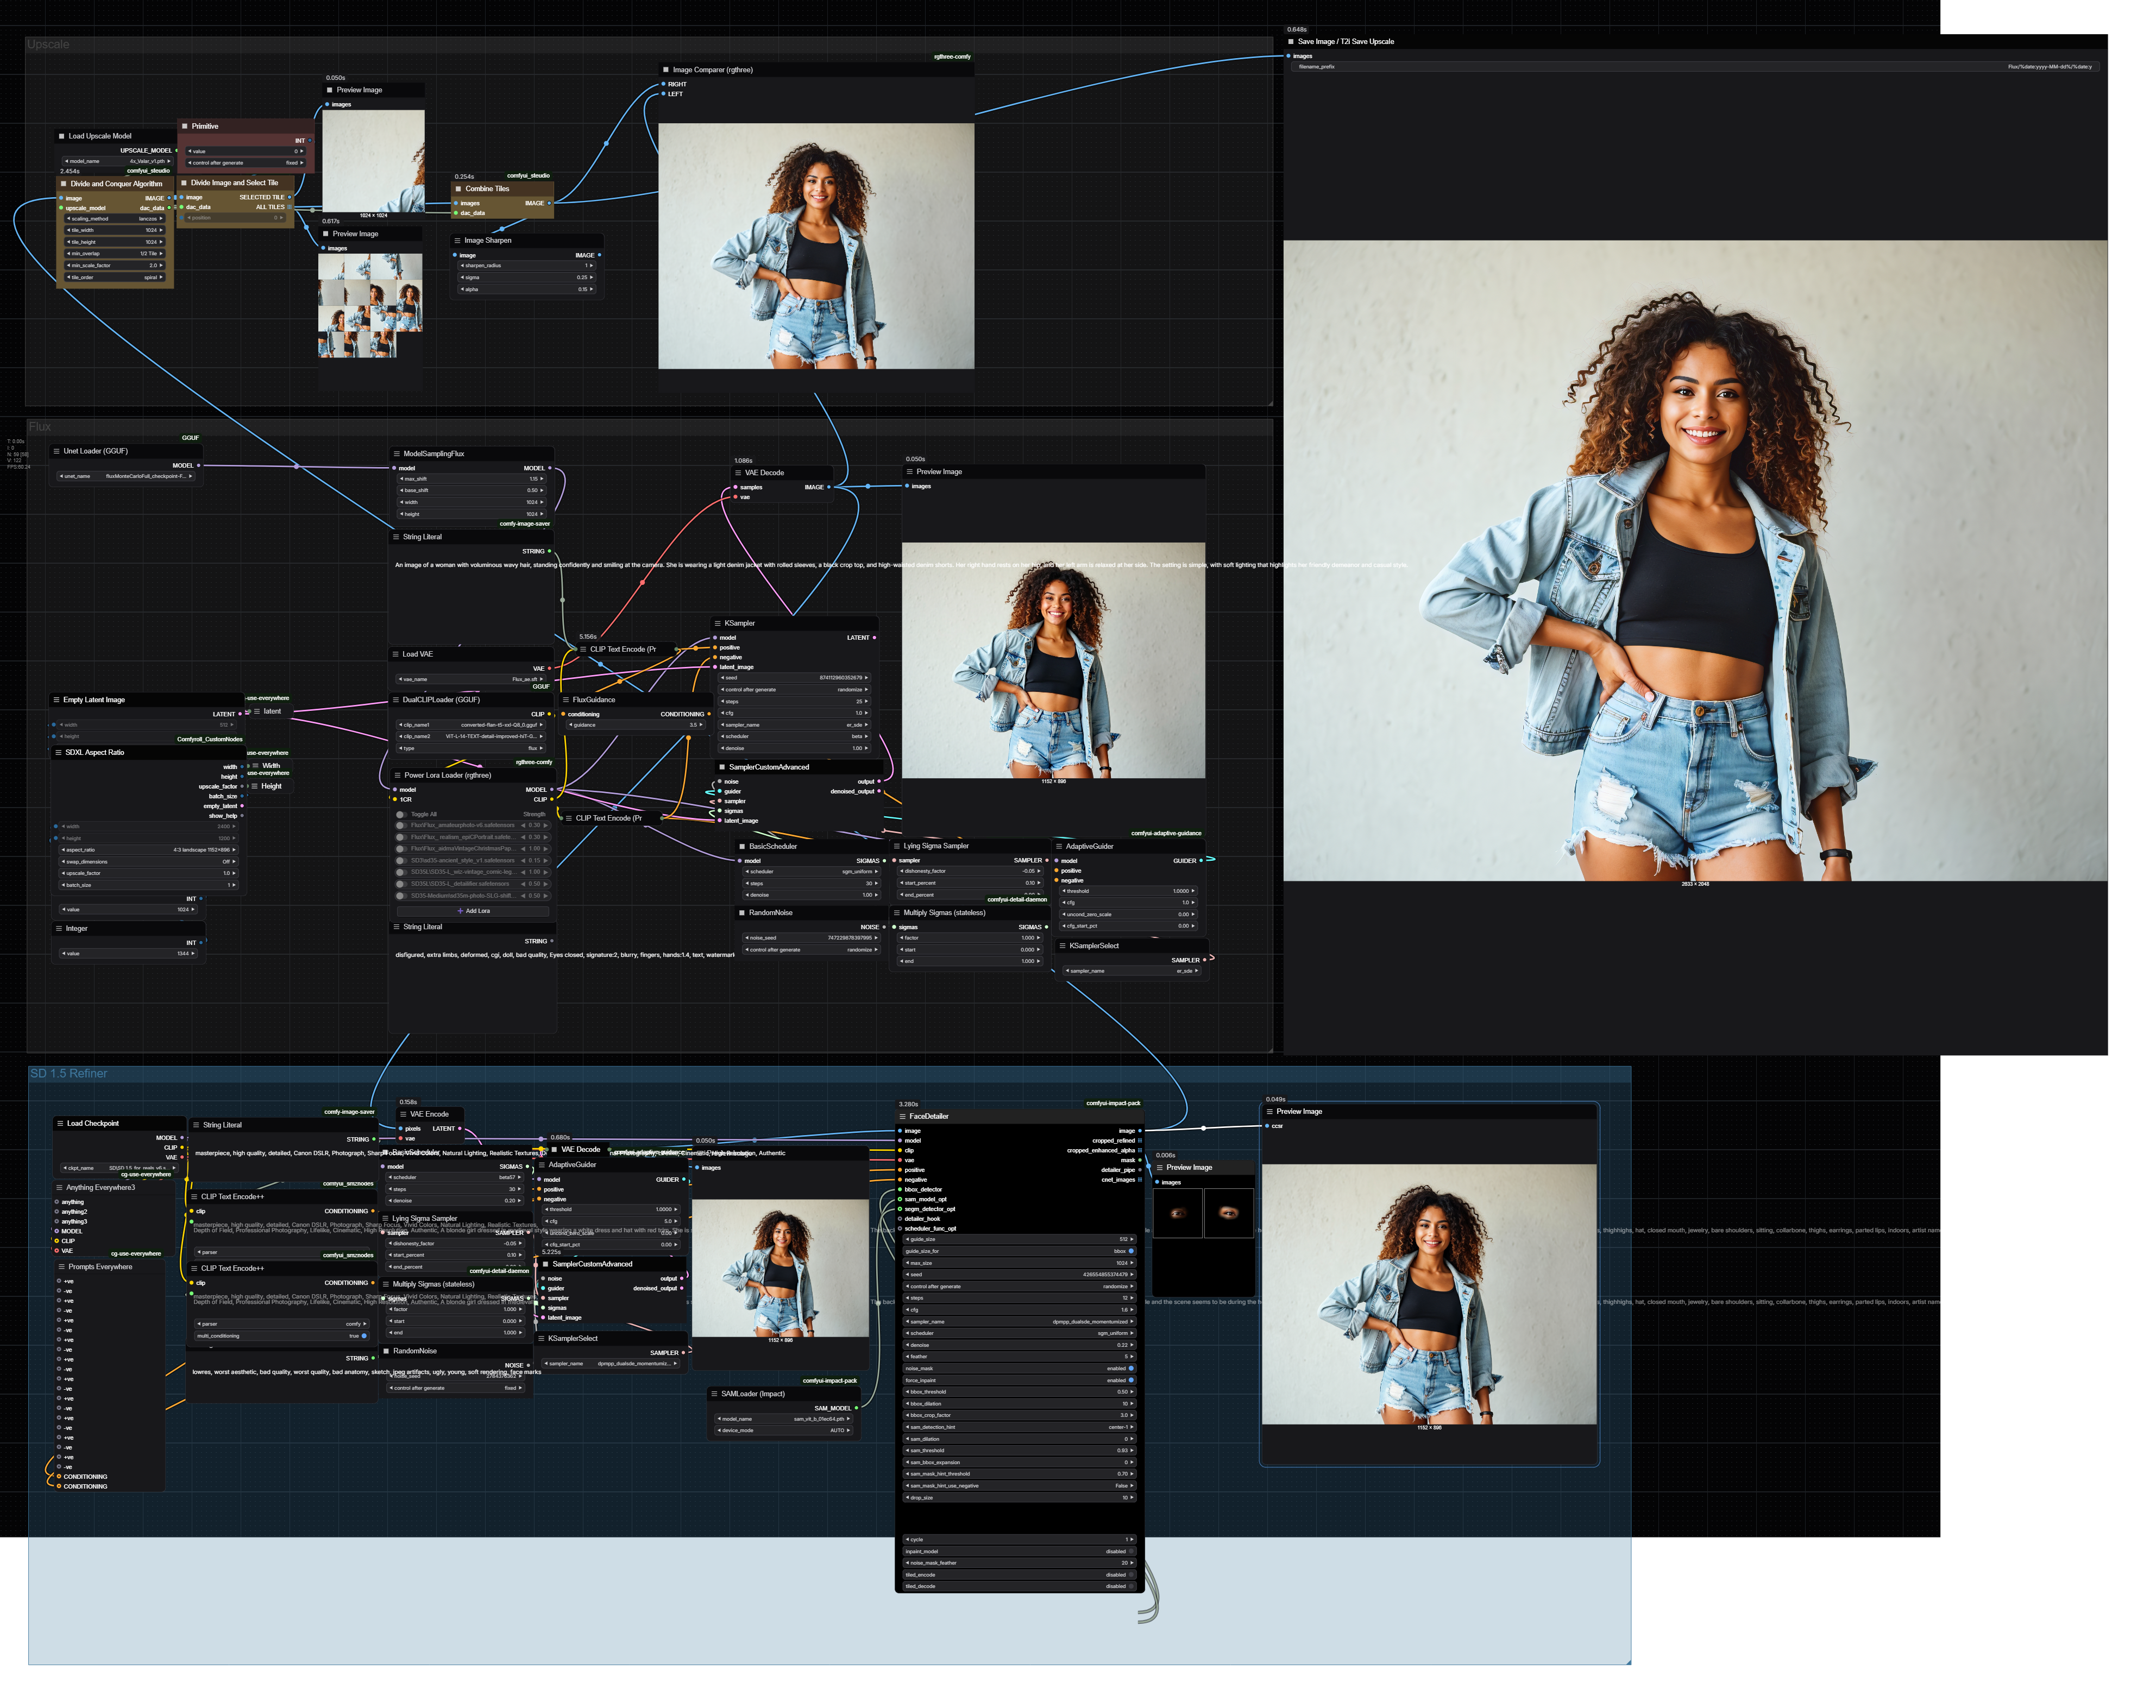This screenshot has width=2156, height=1708.
Task: Click the Image Sharpen node title icon
Action: coord(457,240)
